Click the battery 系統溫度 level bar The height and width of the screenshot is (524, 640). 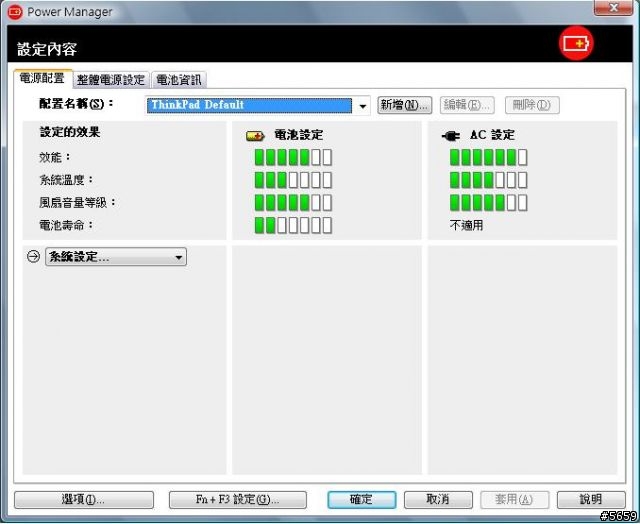point(293,180)
